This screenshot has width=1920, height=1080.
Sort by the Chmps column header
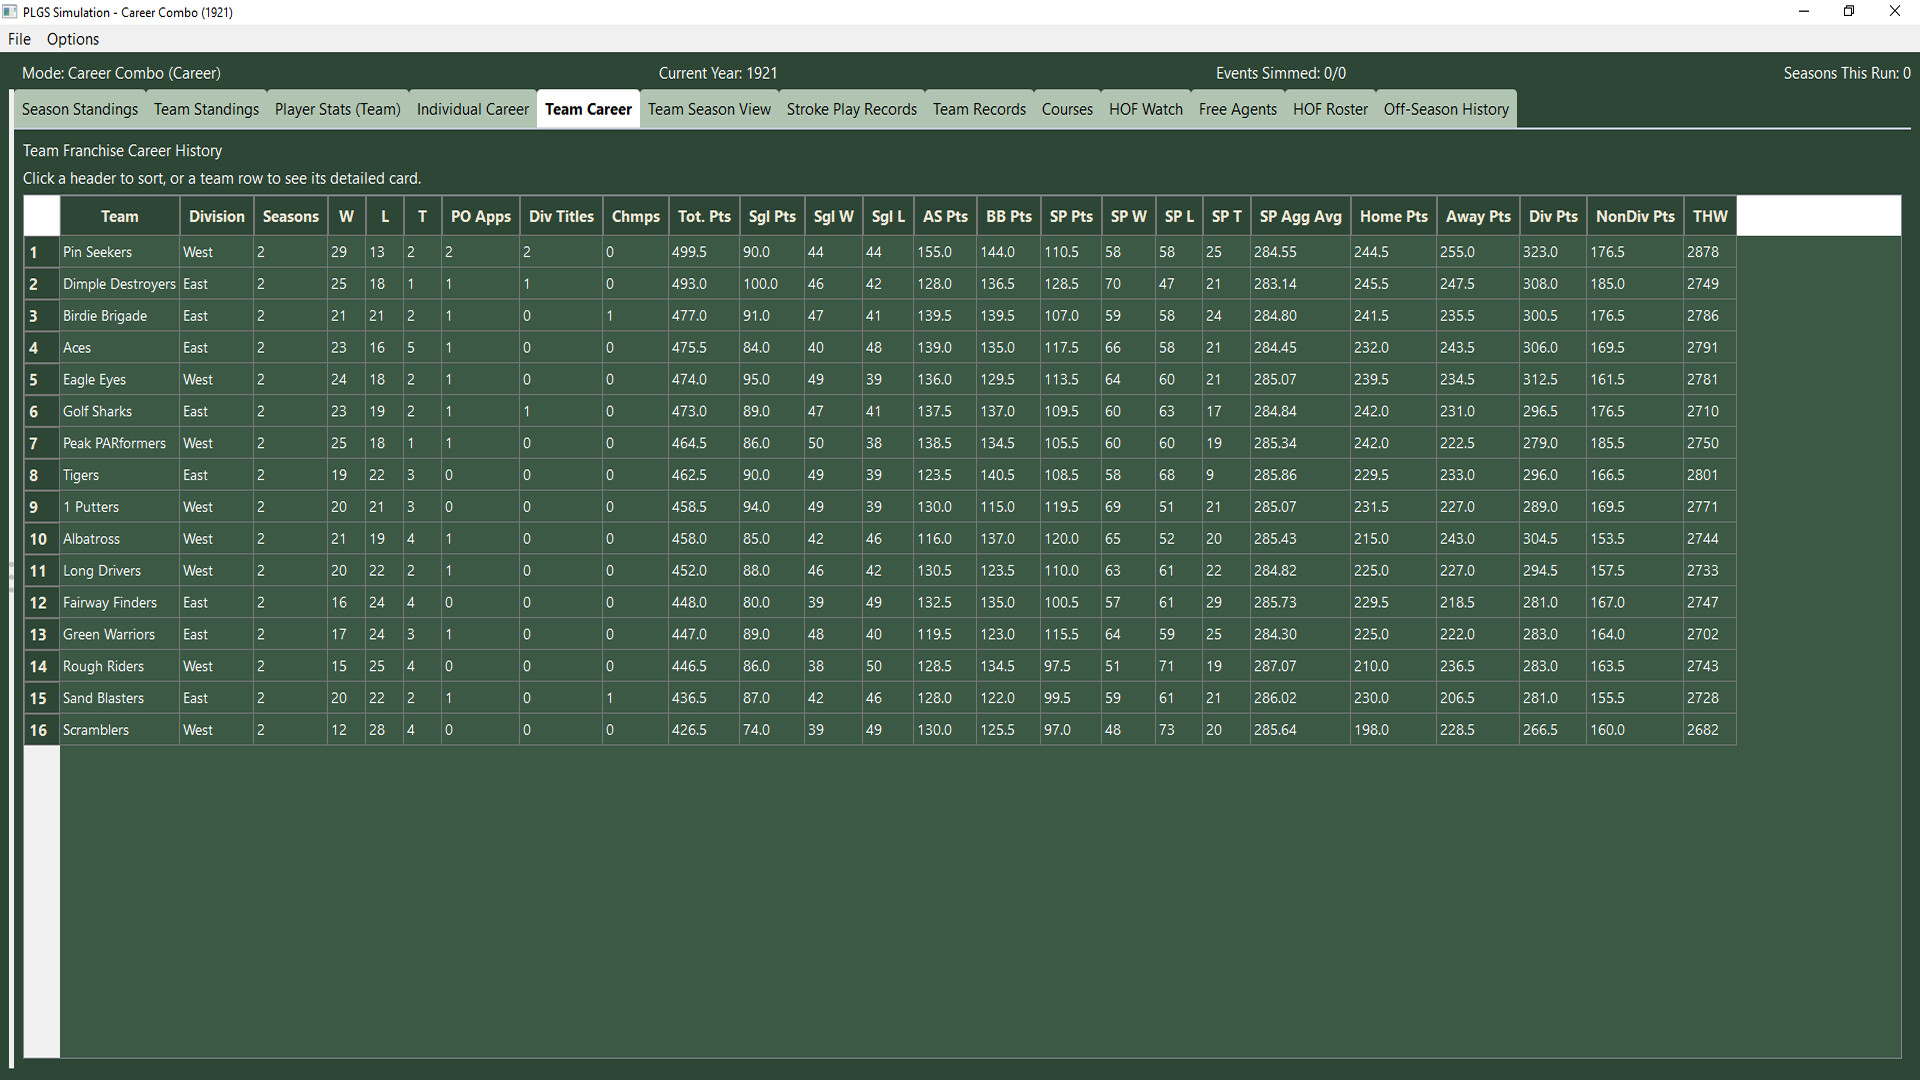click(635, 215)
